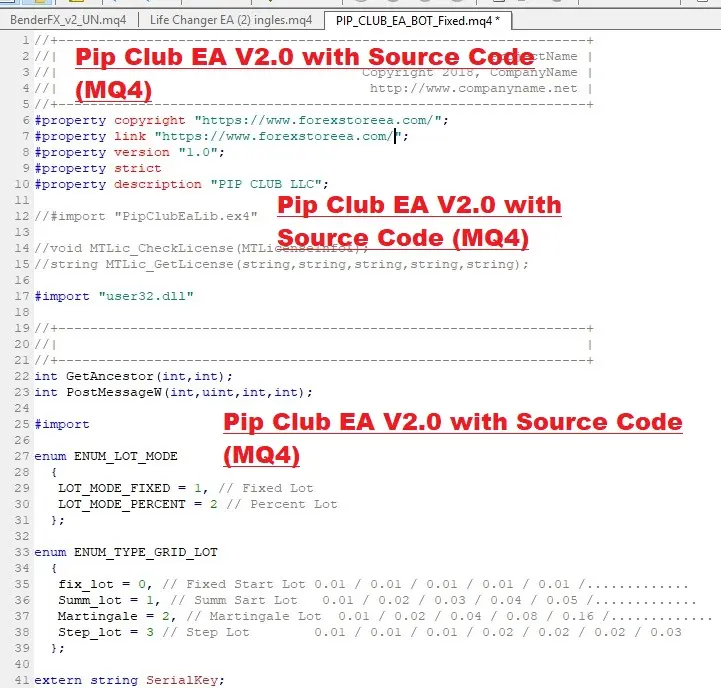721x688 pixels.
Task: Click the bare '#import' on line 25
Action: (62, 424)
